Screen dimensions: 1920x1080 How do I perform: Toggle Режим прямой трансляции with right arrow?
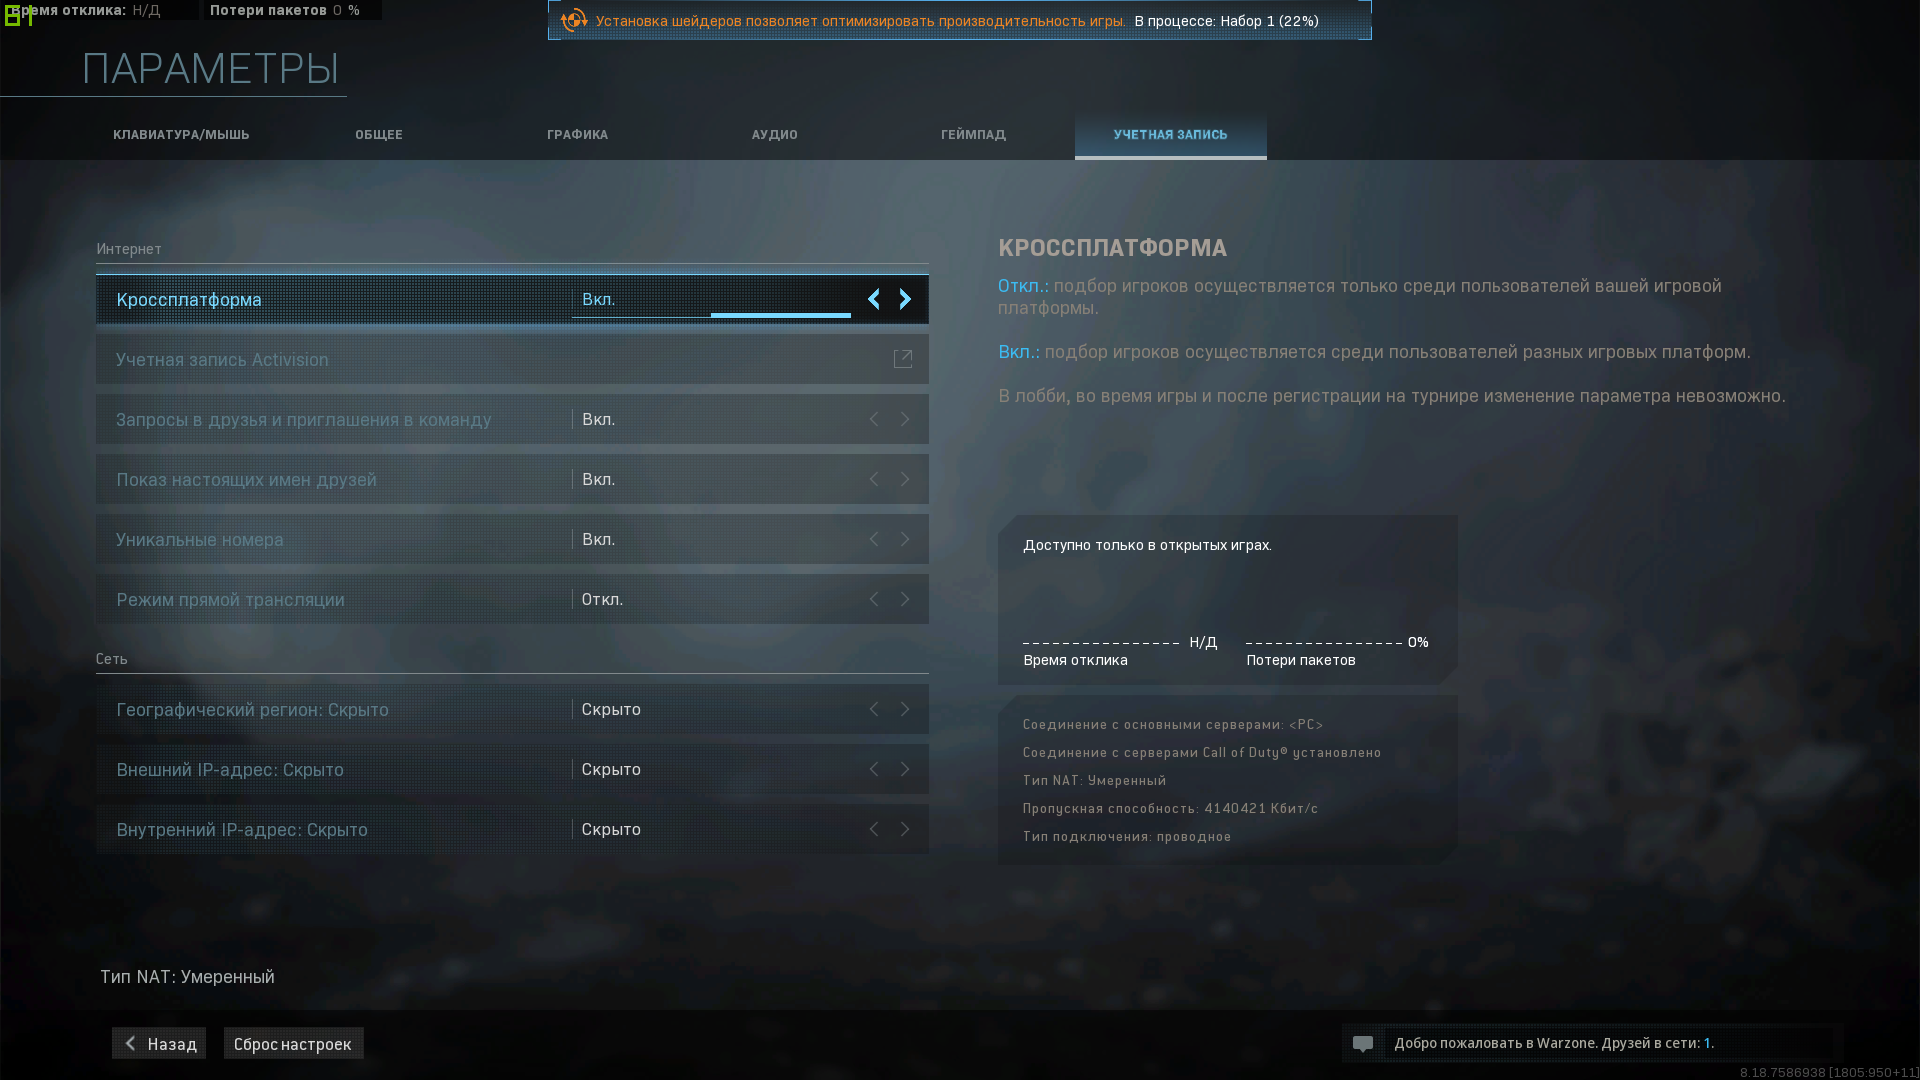905,599
